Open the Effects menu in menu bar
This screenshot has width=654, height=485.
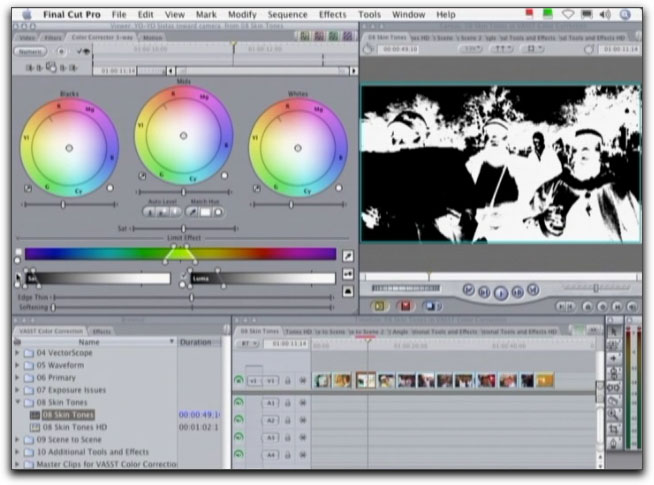[332, 15]
